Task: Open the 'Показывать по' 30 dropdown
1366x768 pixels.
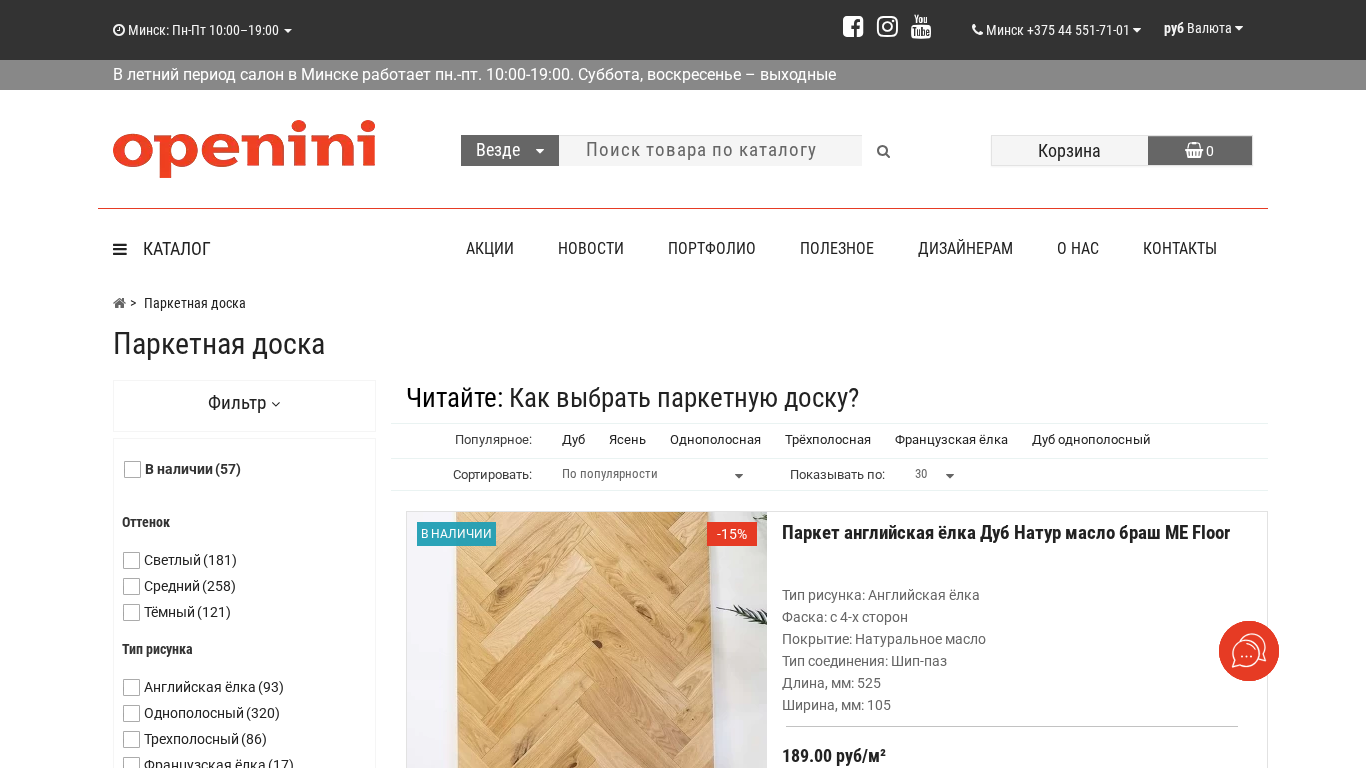Action: point(935,474)
